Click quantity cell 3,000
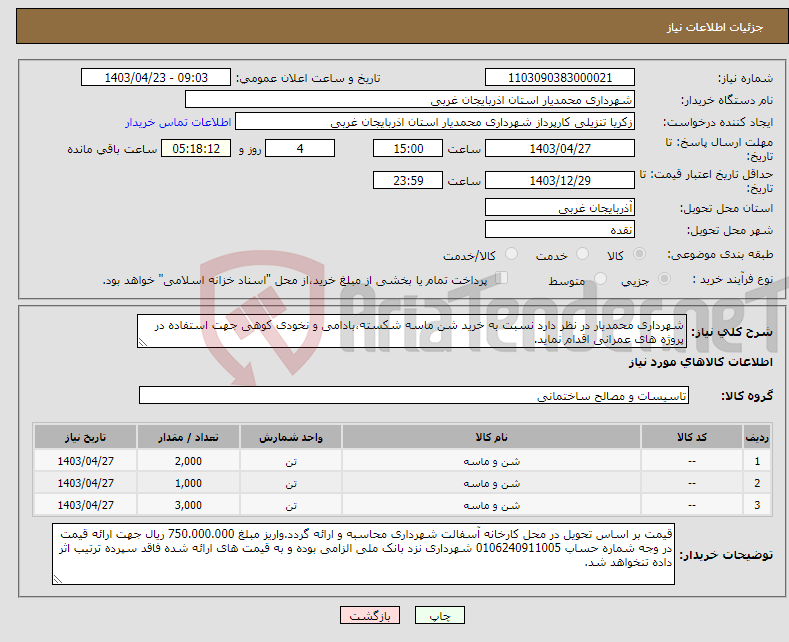 (188, 505)
